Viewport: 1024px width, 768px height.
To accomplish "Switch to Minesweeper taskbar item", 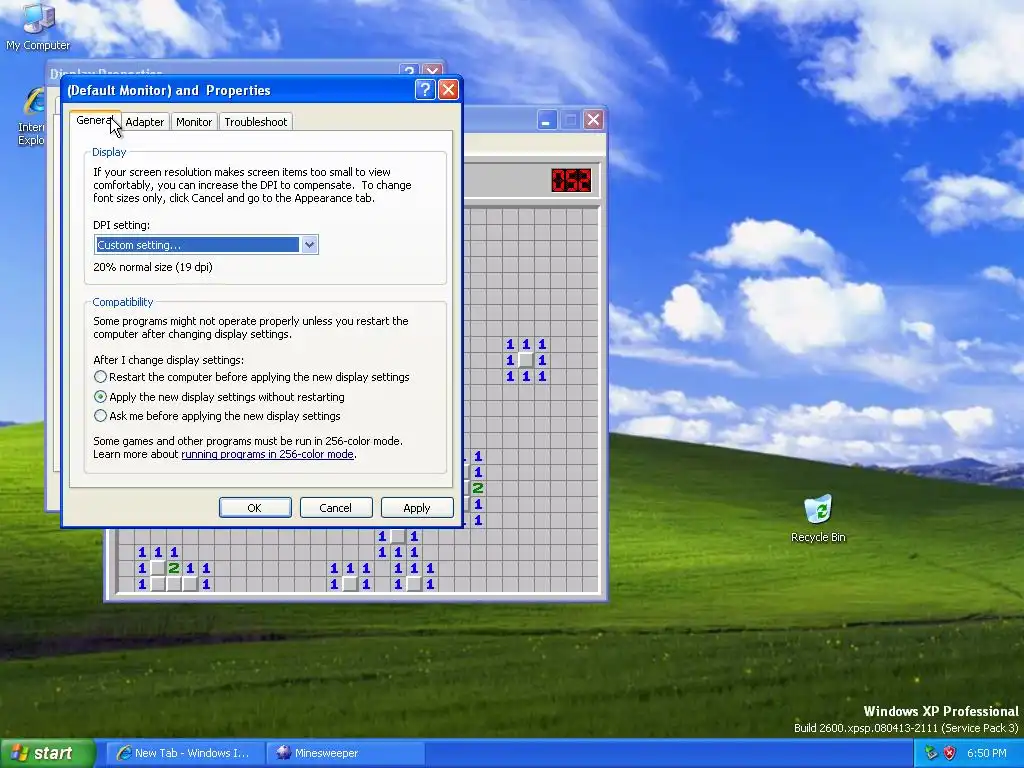I will click(346, 753).
